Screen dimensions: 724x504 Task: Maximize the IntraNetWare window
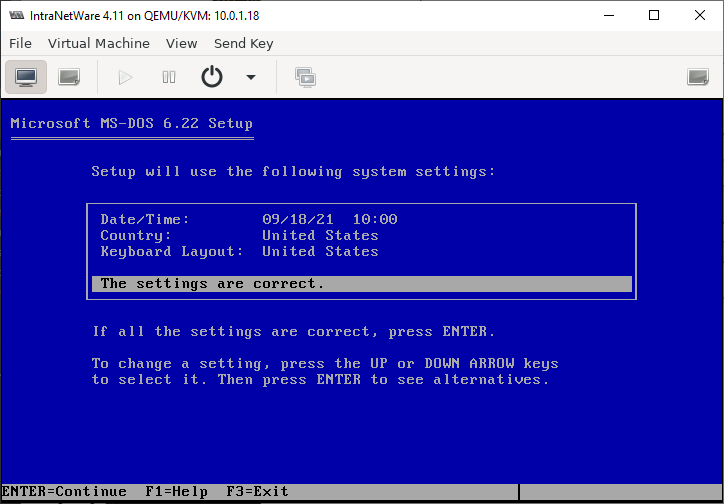click(654, 15)
